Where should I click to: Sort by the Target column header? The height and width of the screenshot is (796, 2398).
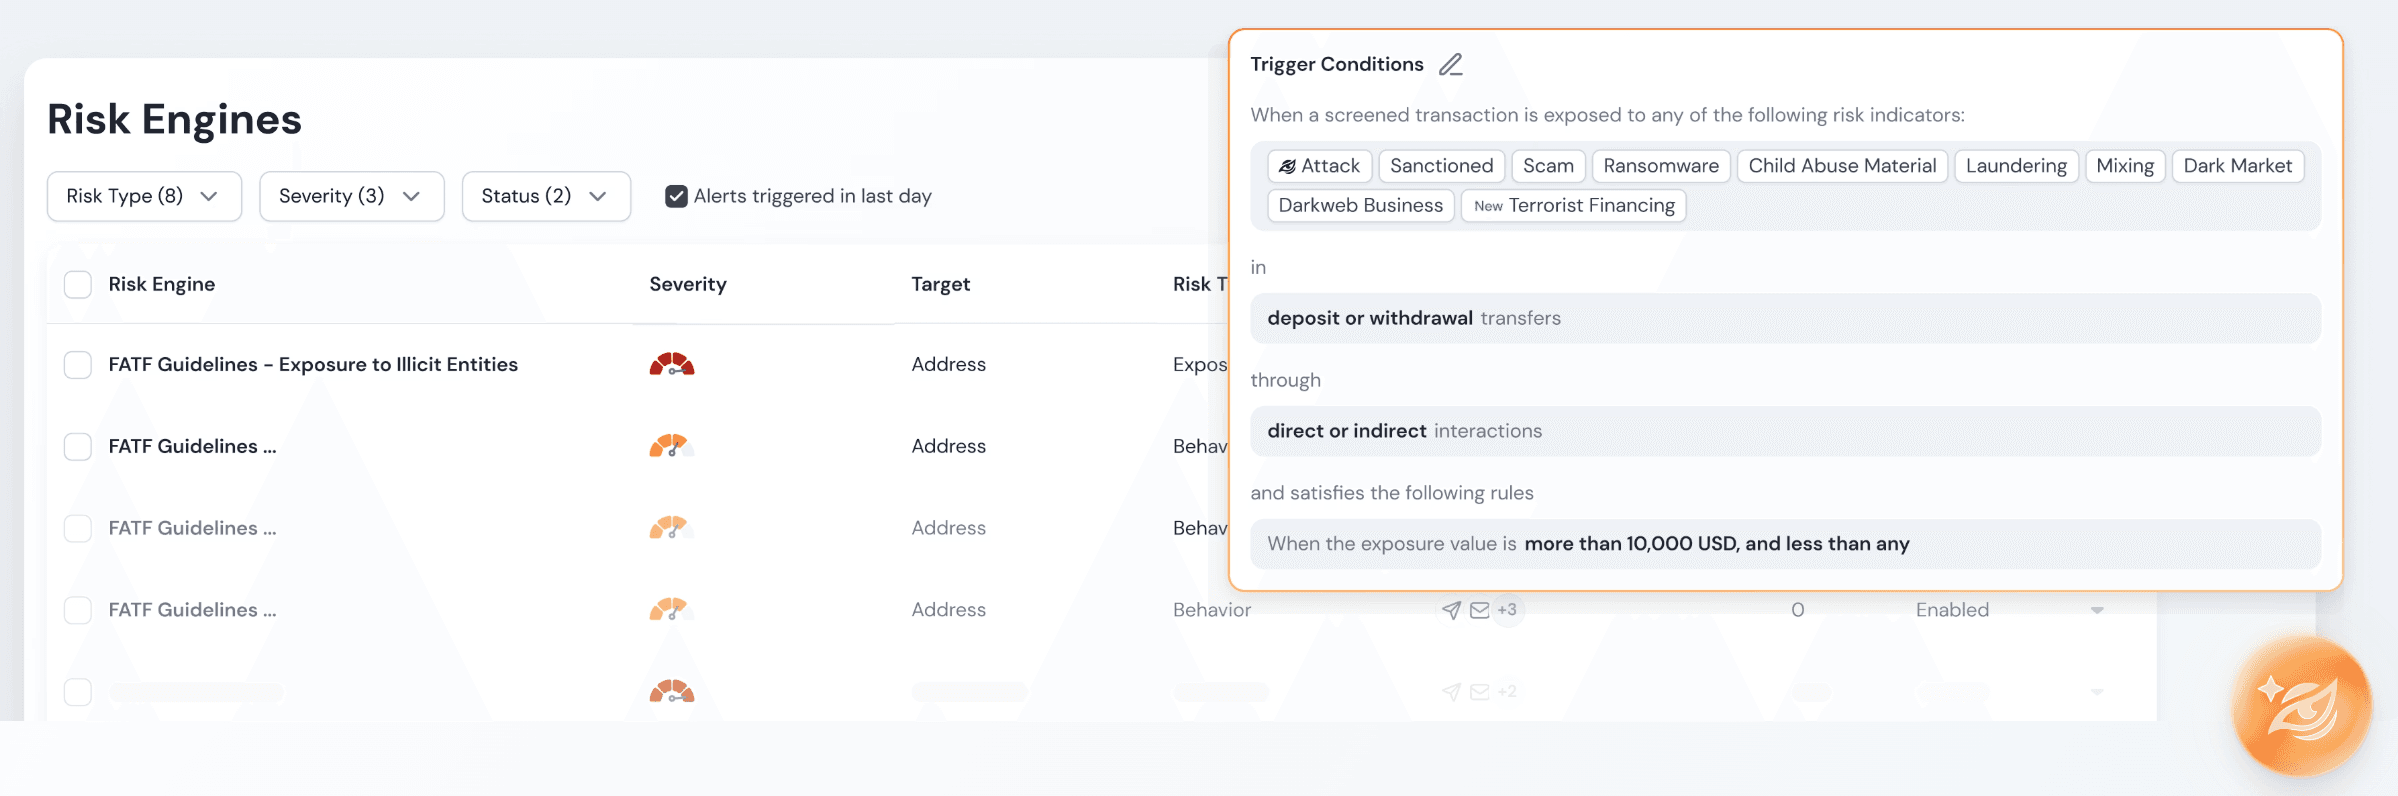click(940, 284)
